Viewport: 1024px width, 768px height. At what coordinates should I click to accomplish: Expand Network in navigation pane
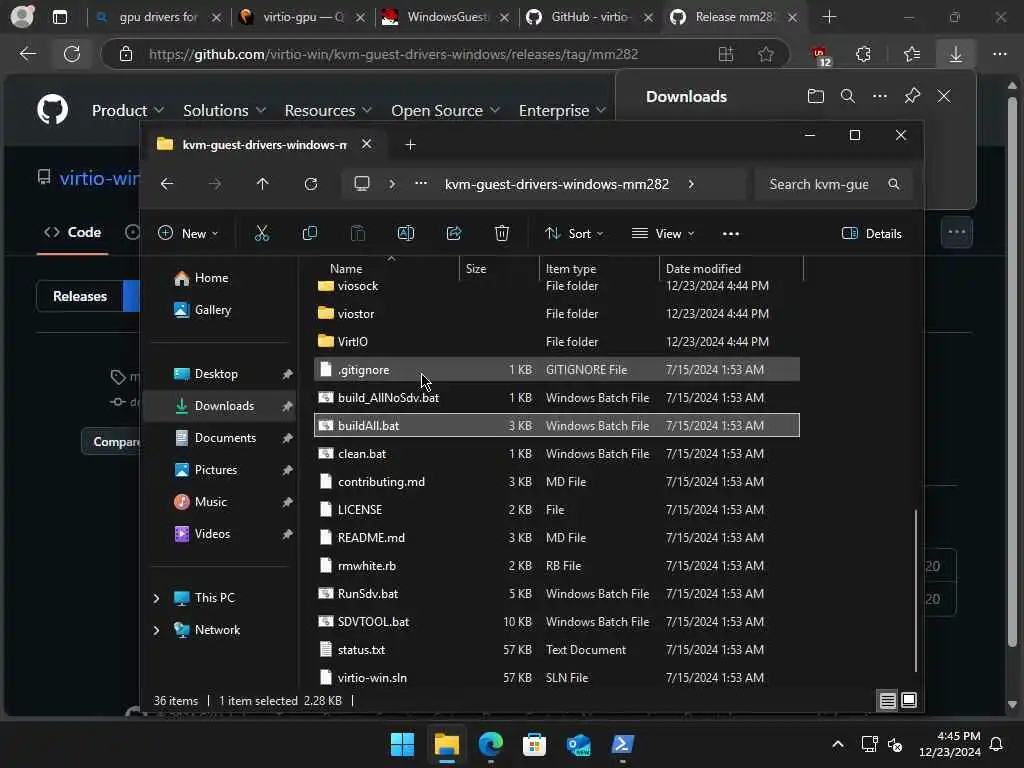(x=157, y=630)
